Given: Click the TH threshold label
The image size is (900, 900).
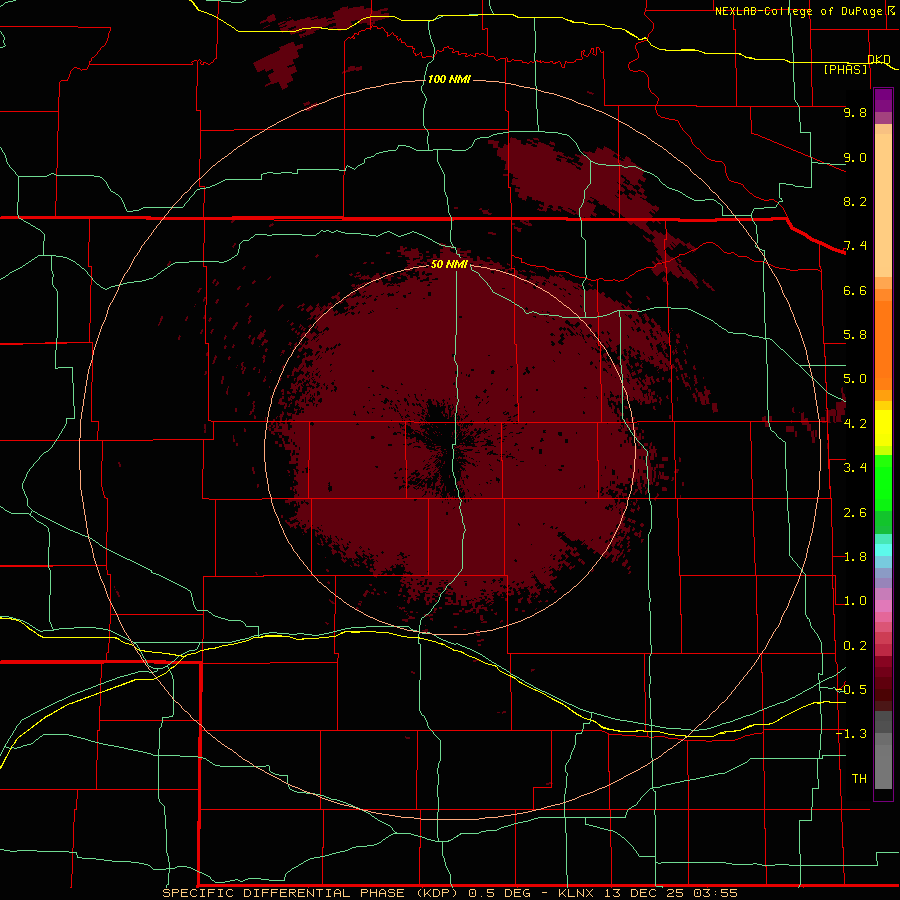Looking at the screenshot, I should click(859, 779).
